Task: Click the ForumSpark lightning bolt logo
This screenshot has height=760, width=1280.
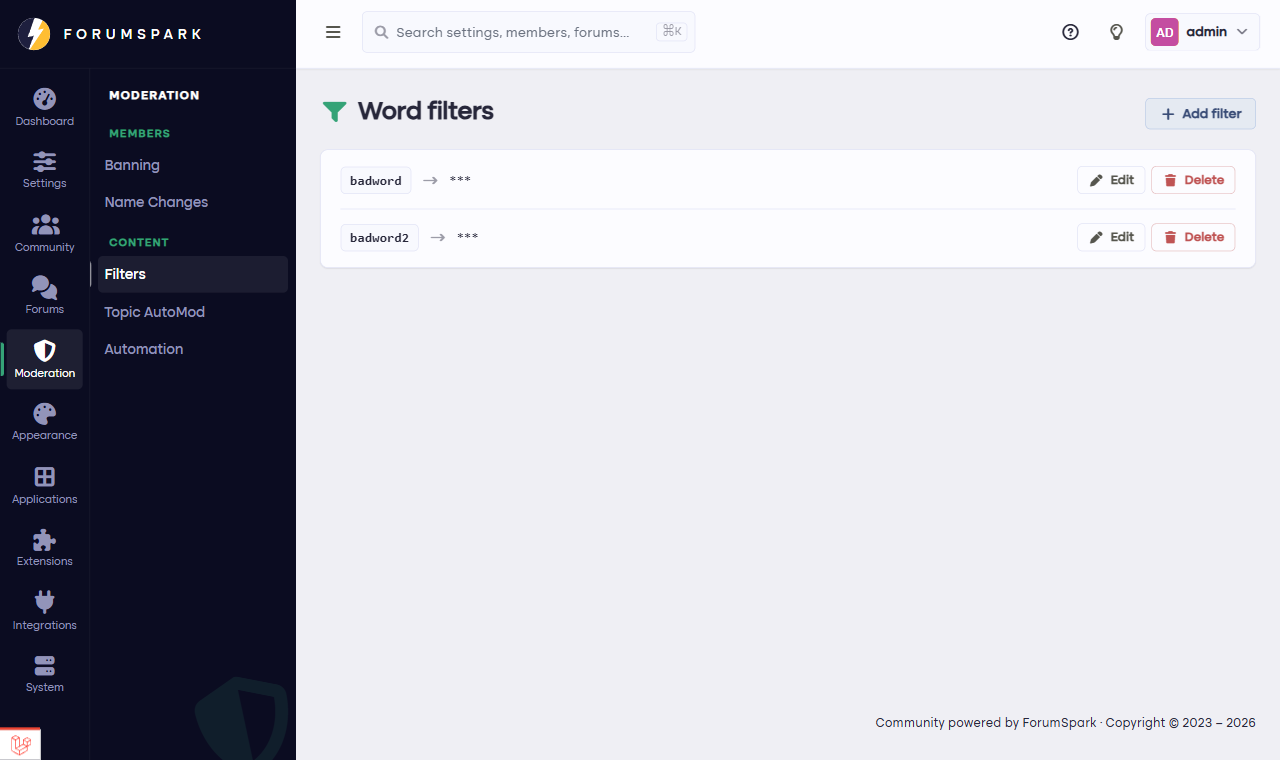Action: click(x=34, y=34)
